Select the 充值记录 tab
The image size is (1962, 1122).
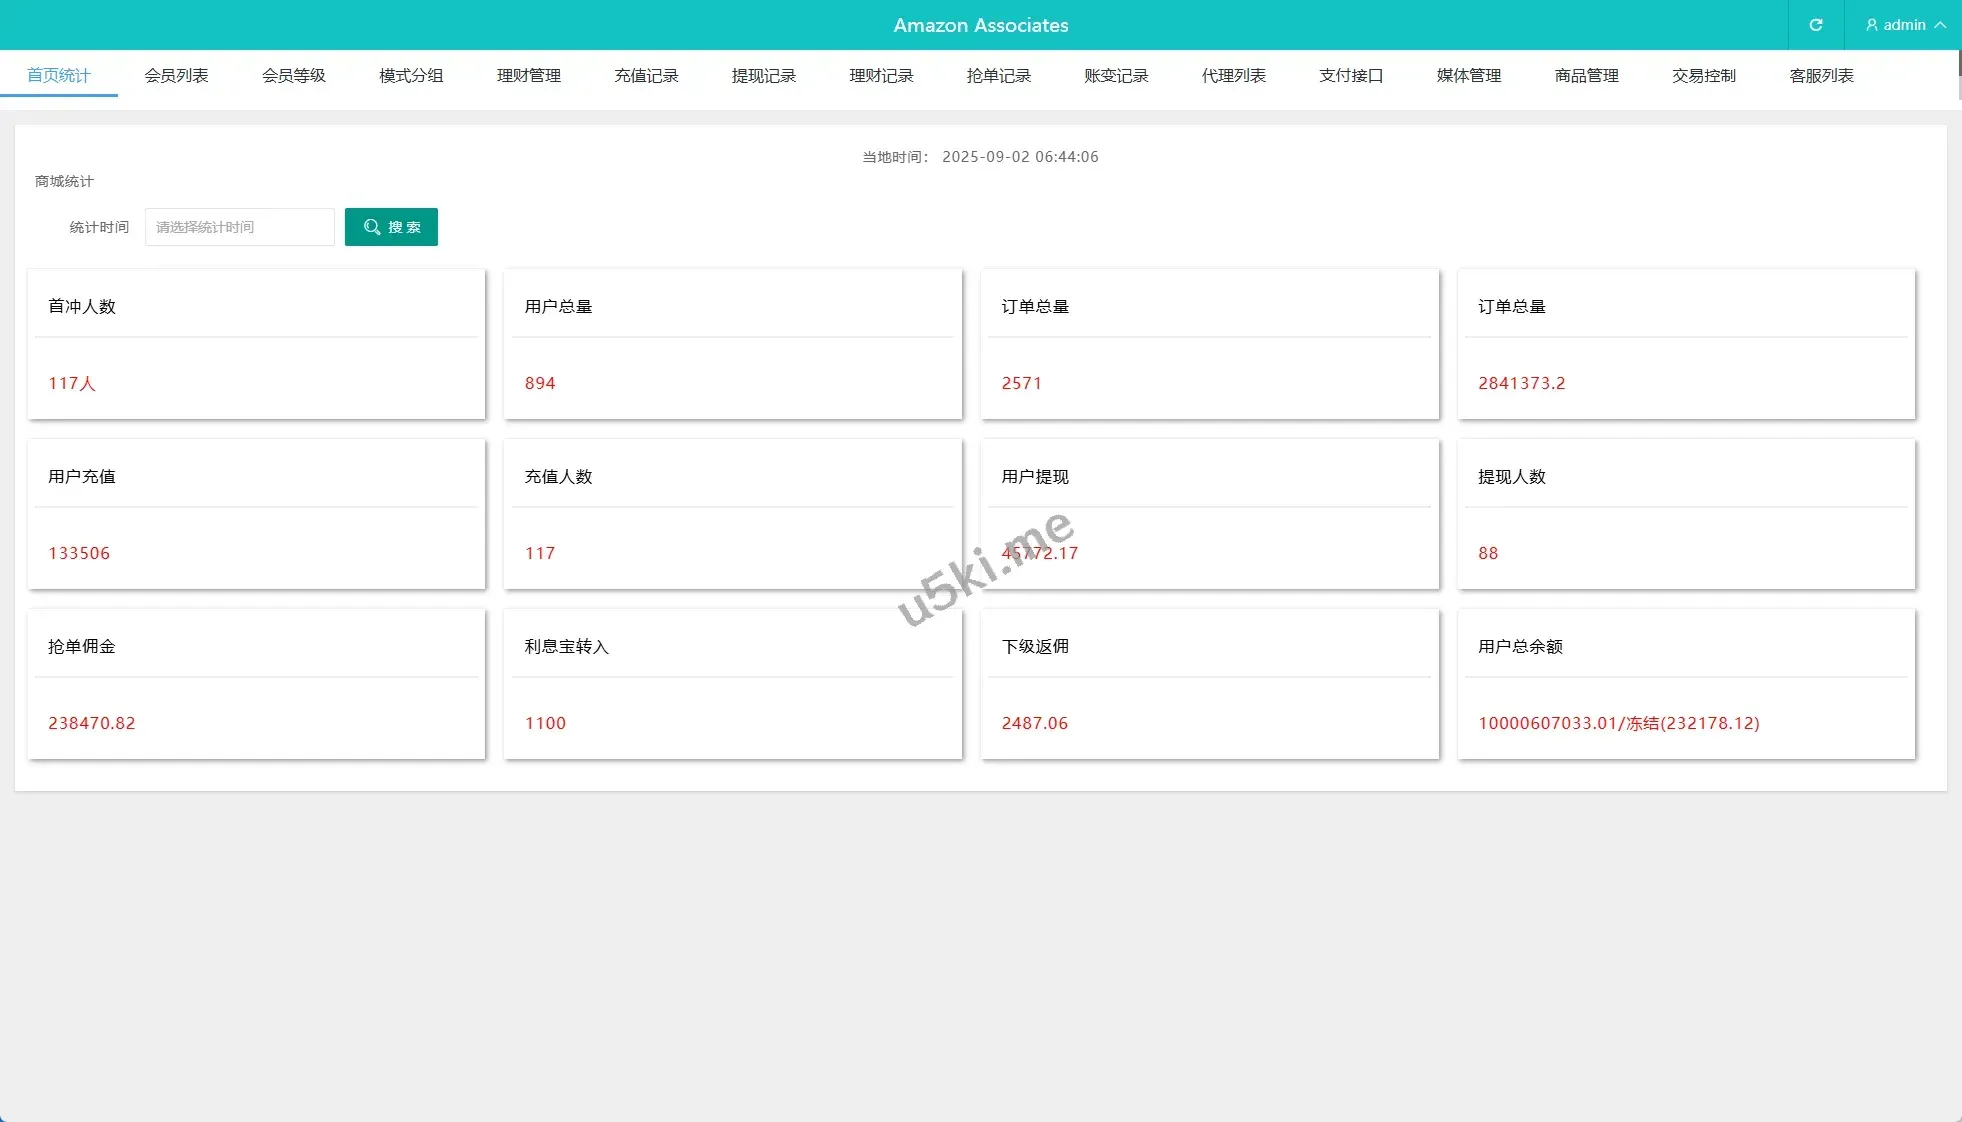pos(646,76)
